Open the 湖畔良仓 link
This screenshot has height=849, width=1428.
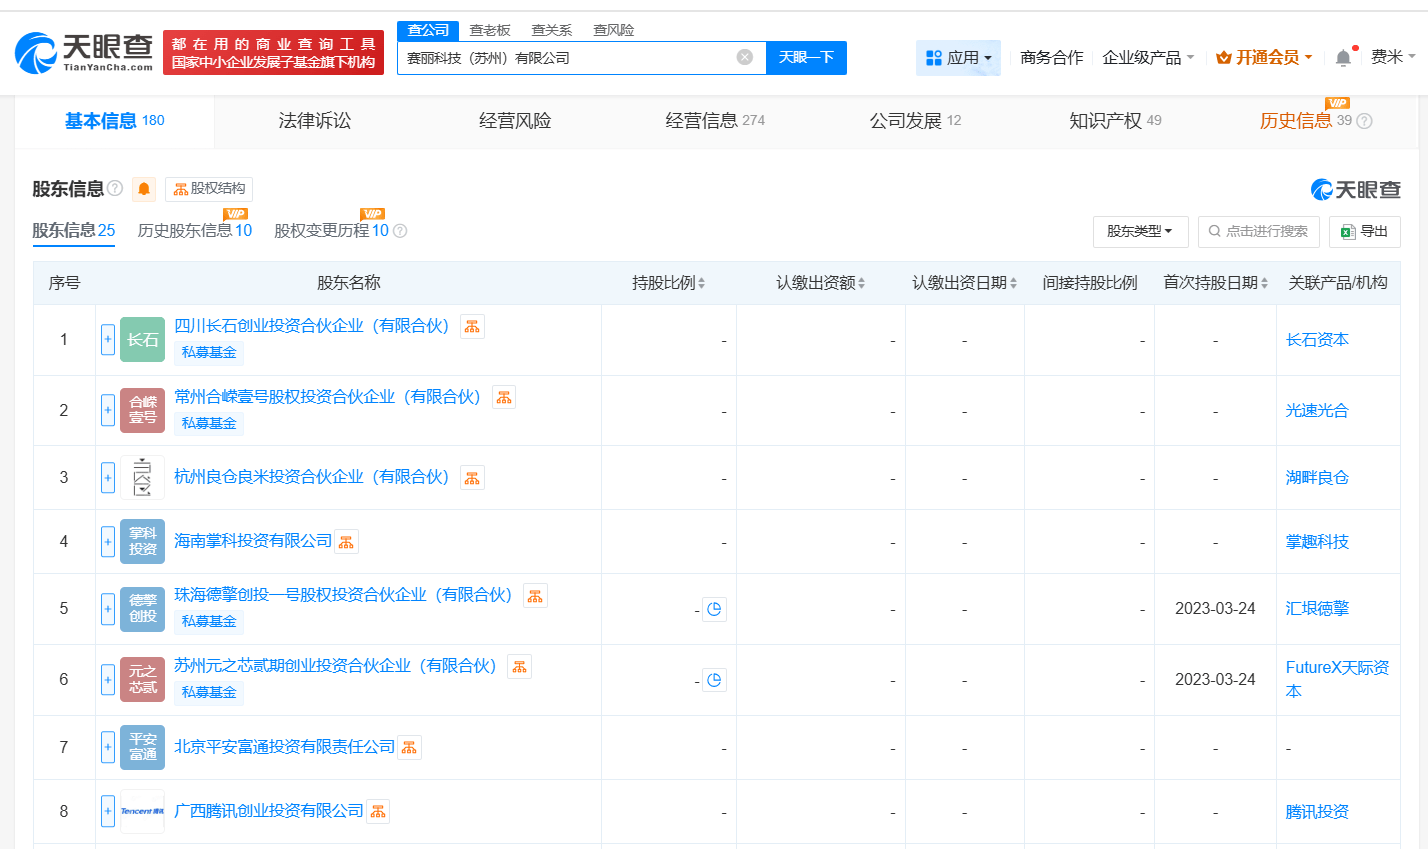click(1316, 477)
